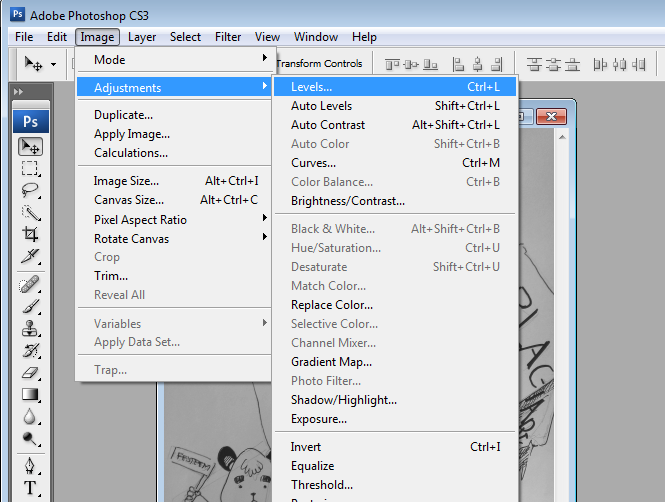Click Align Horizontal Centers icon

478,64
